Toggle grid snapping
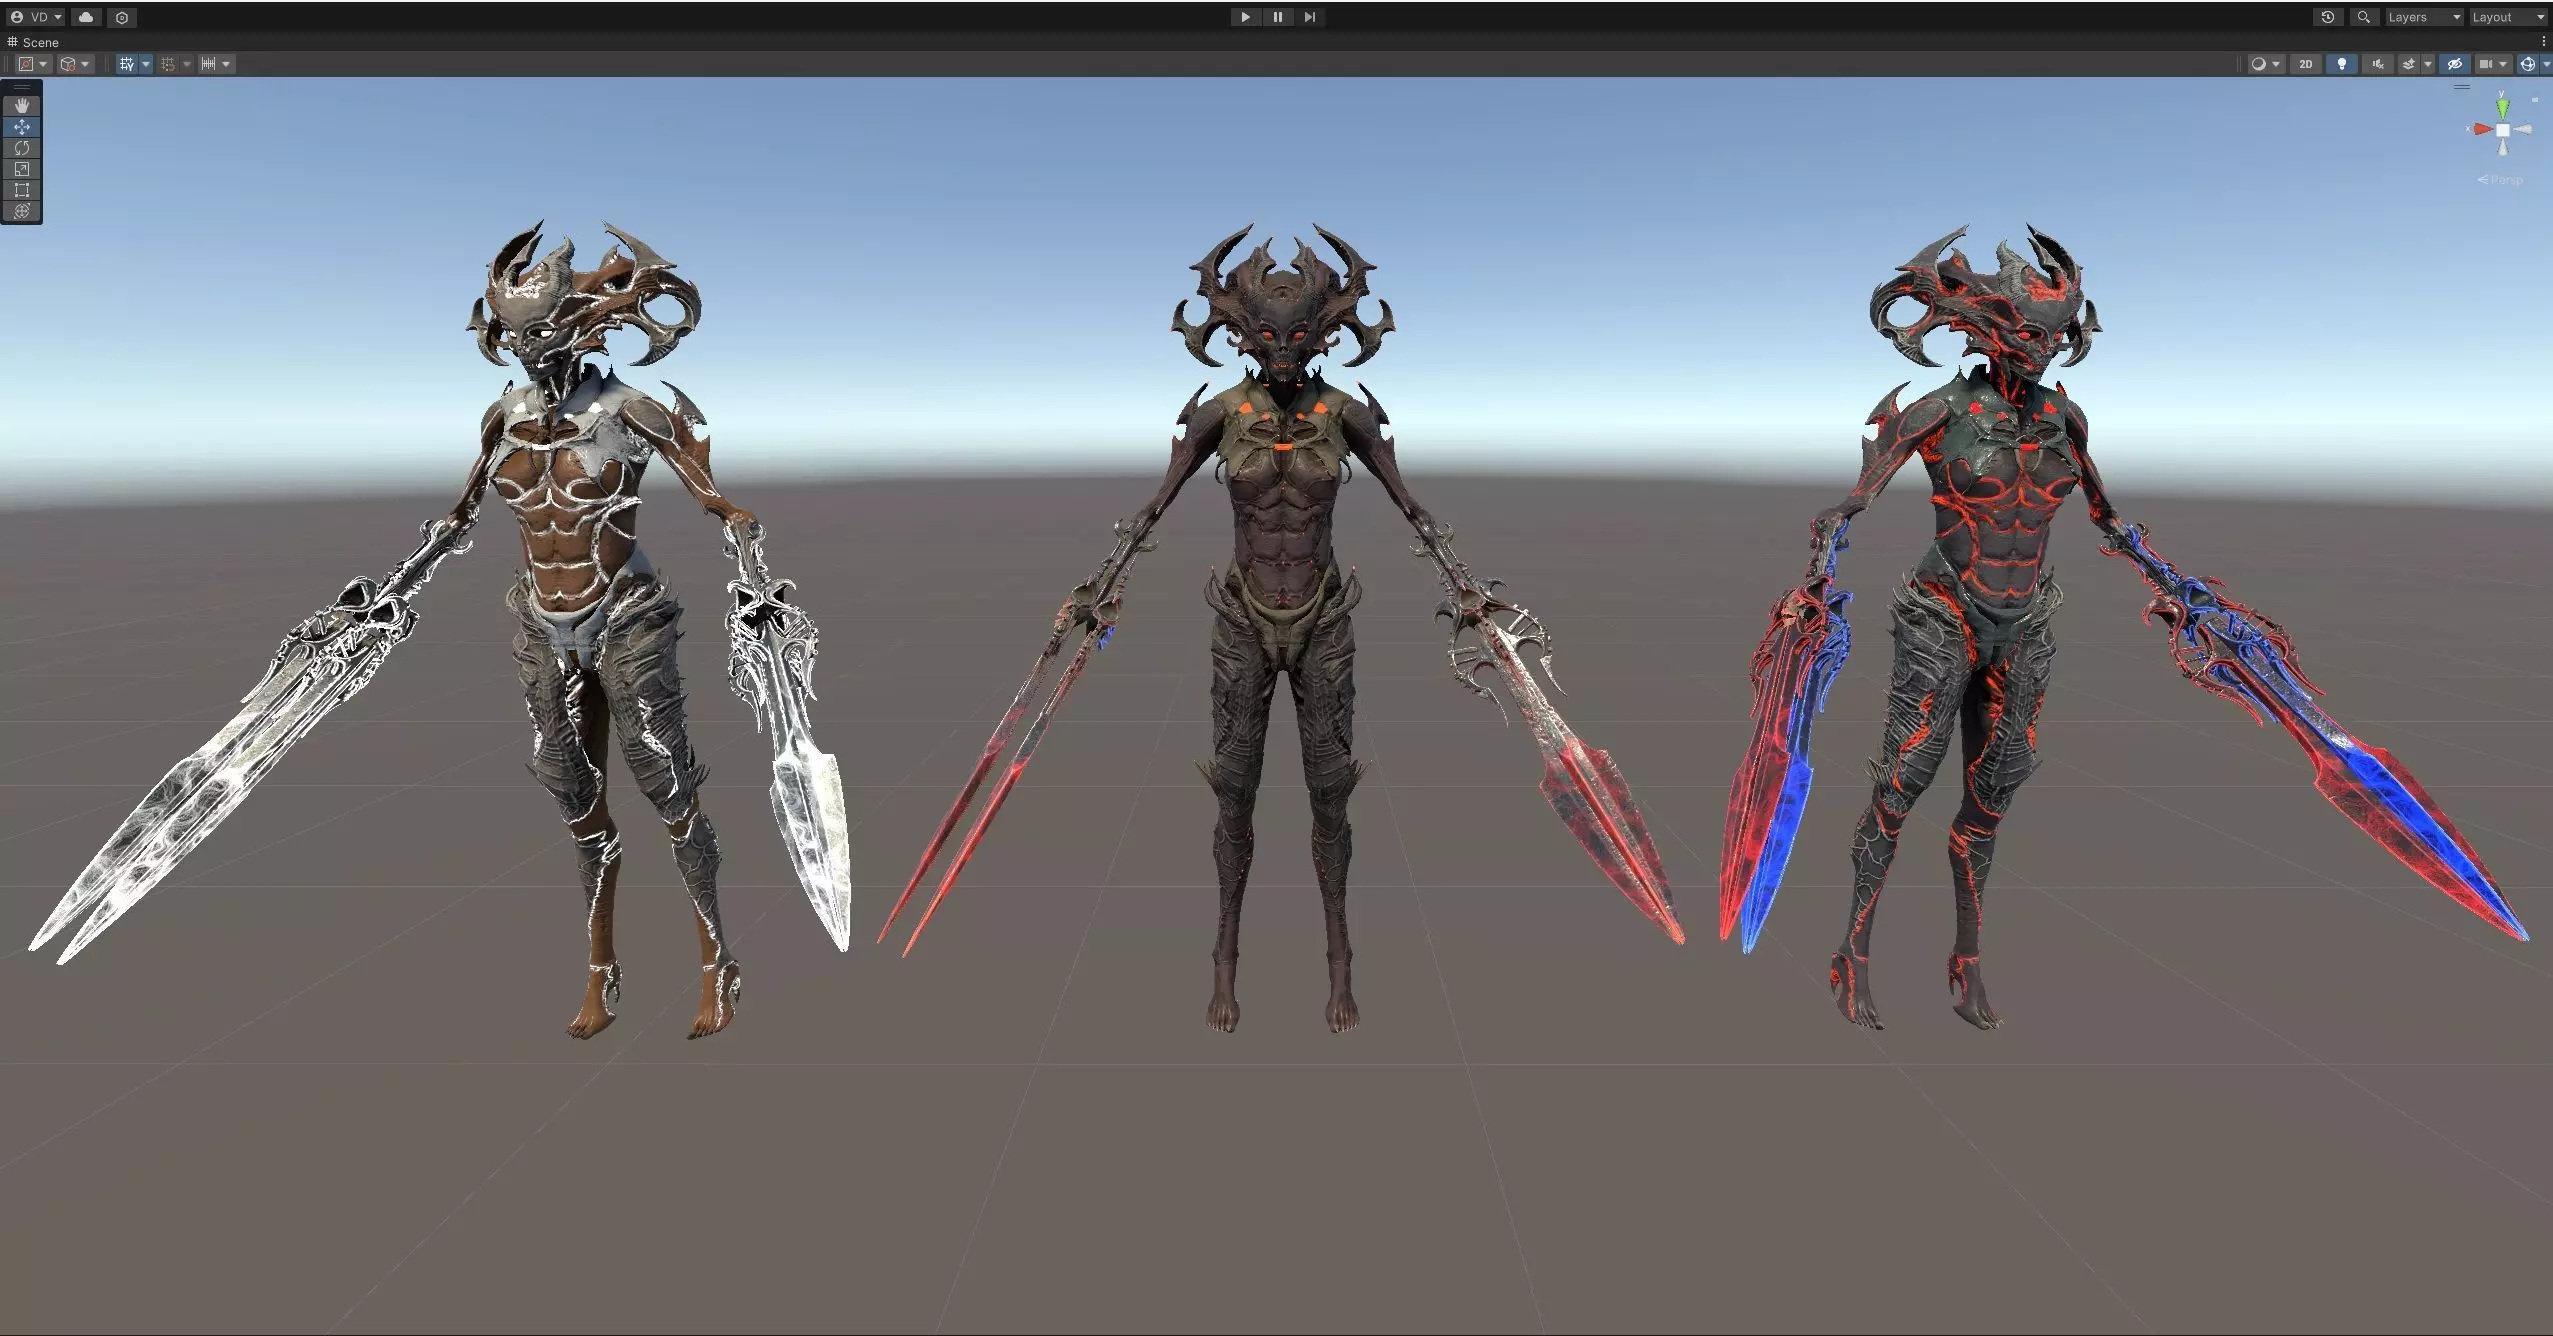The width and height of the screenshot is (2553, 1336). tap(167, 64)
